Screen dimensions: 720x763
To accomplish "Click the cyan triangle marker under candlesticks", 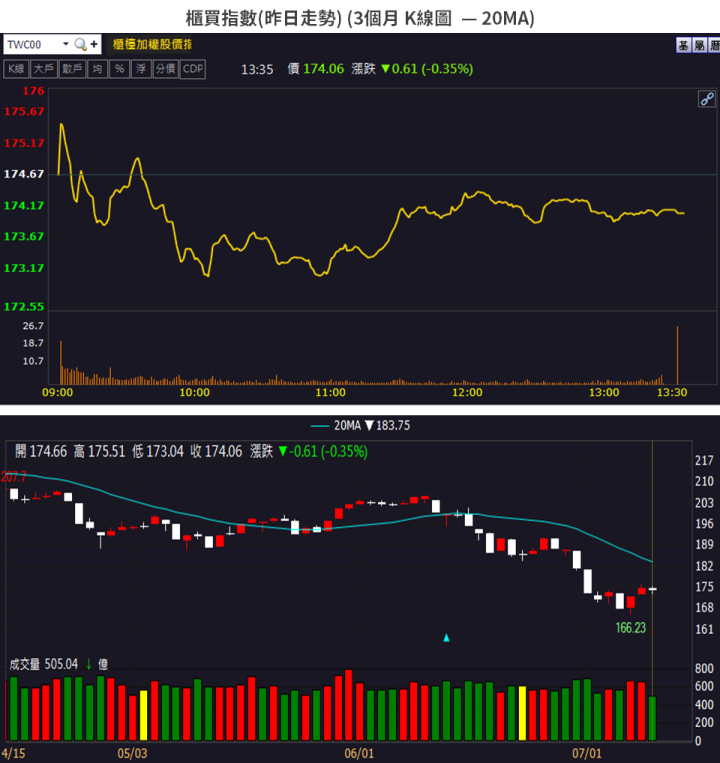I will pos(447,637).
